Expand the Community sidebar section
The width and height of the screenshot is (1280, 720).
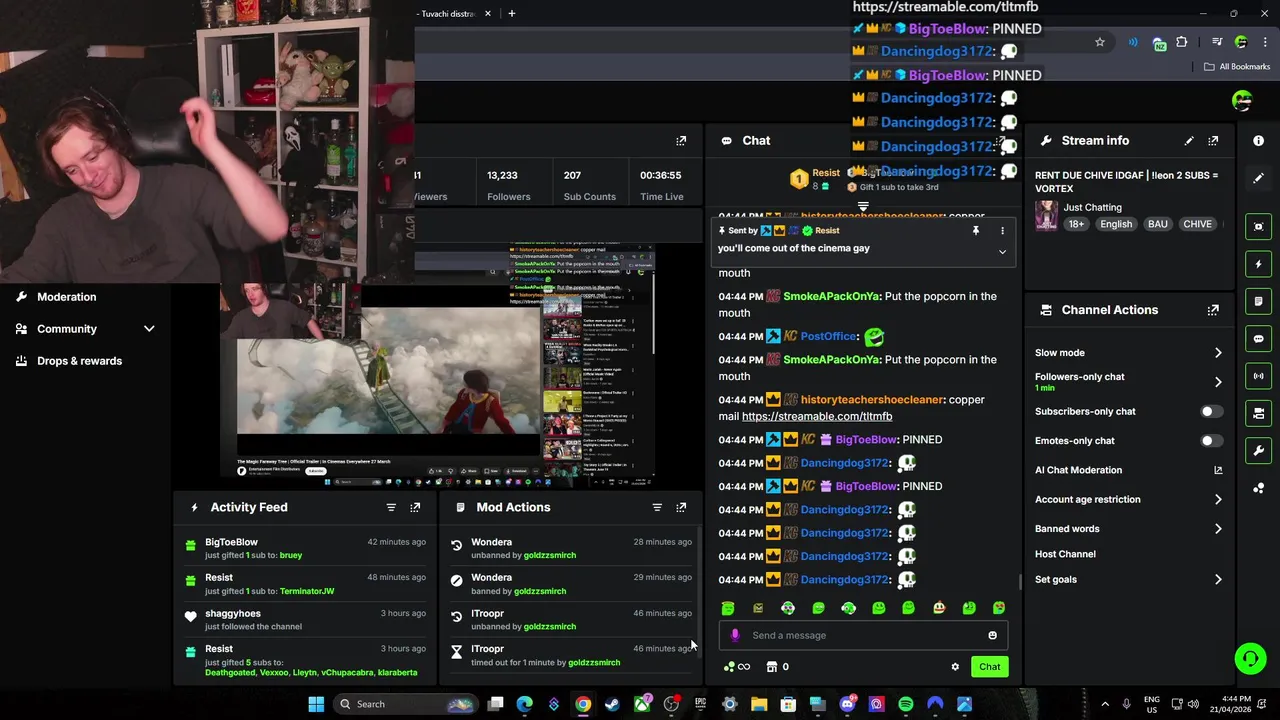click(x=149, y=329)
